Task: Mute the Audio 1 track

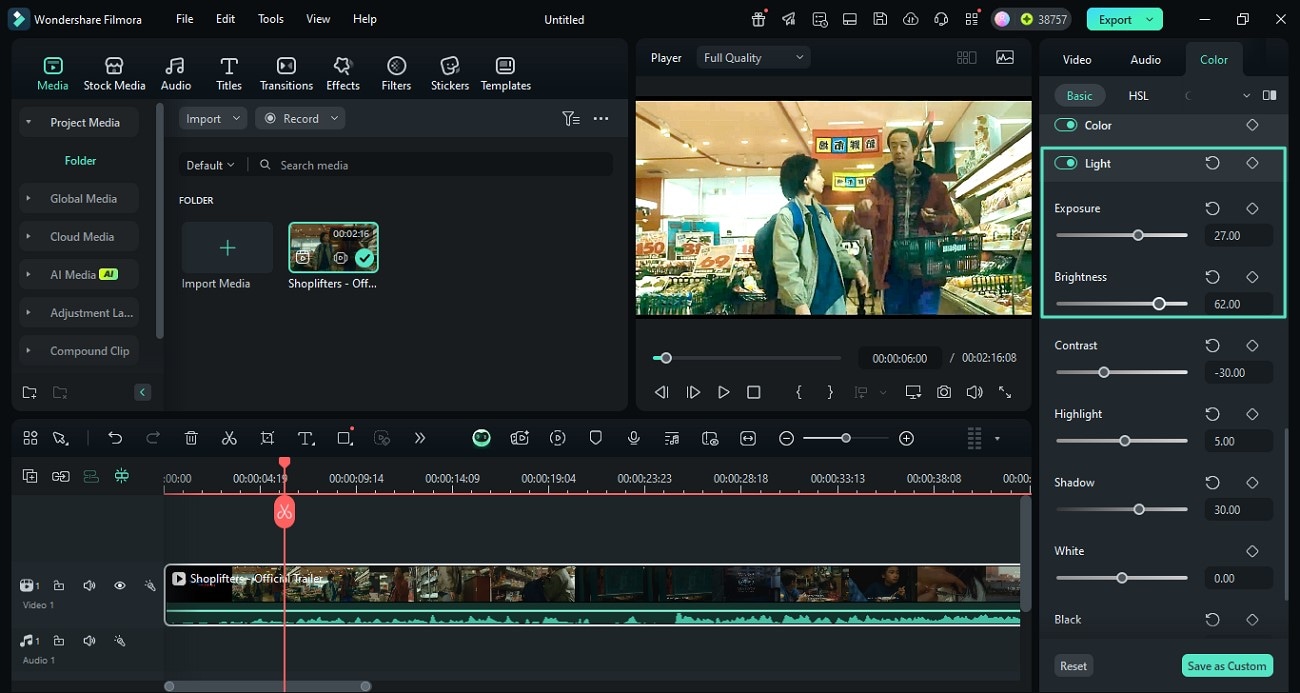Action: pyautogui.click(x=89, y=640)
